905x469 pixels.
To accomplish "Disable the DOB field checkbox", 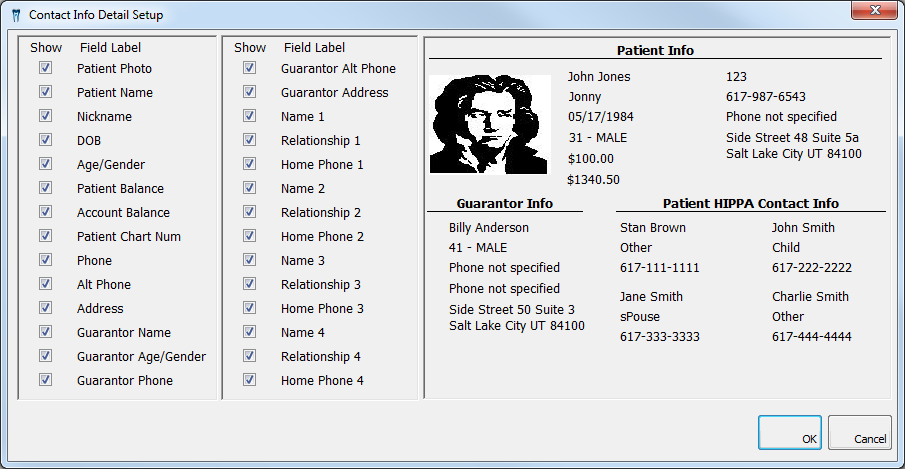I will (45, 140).
